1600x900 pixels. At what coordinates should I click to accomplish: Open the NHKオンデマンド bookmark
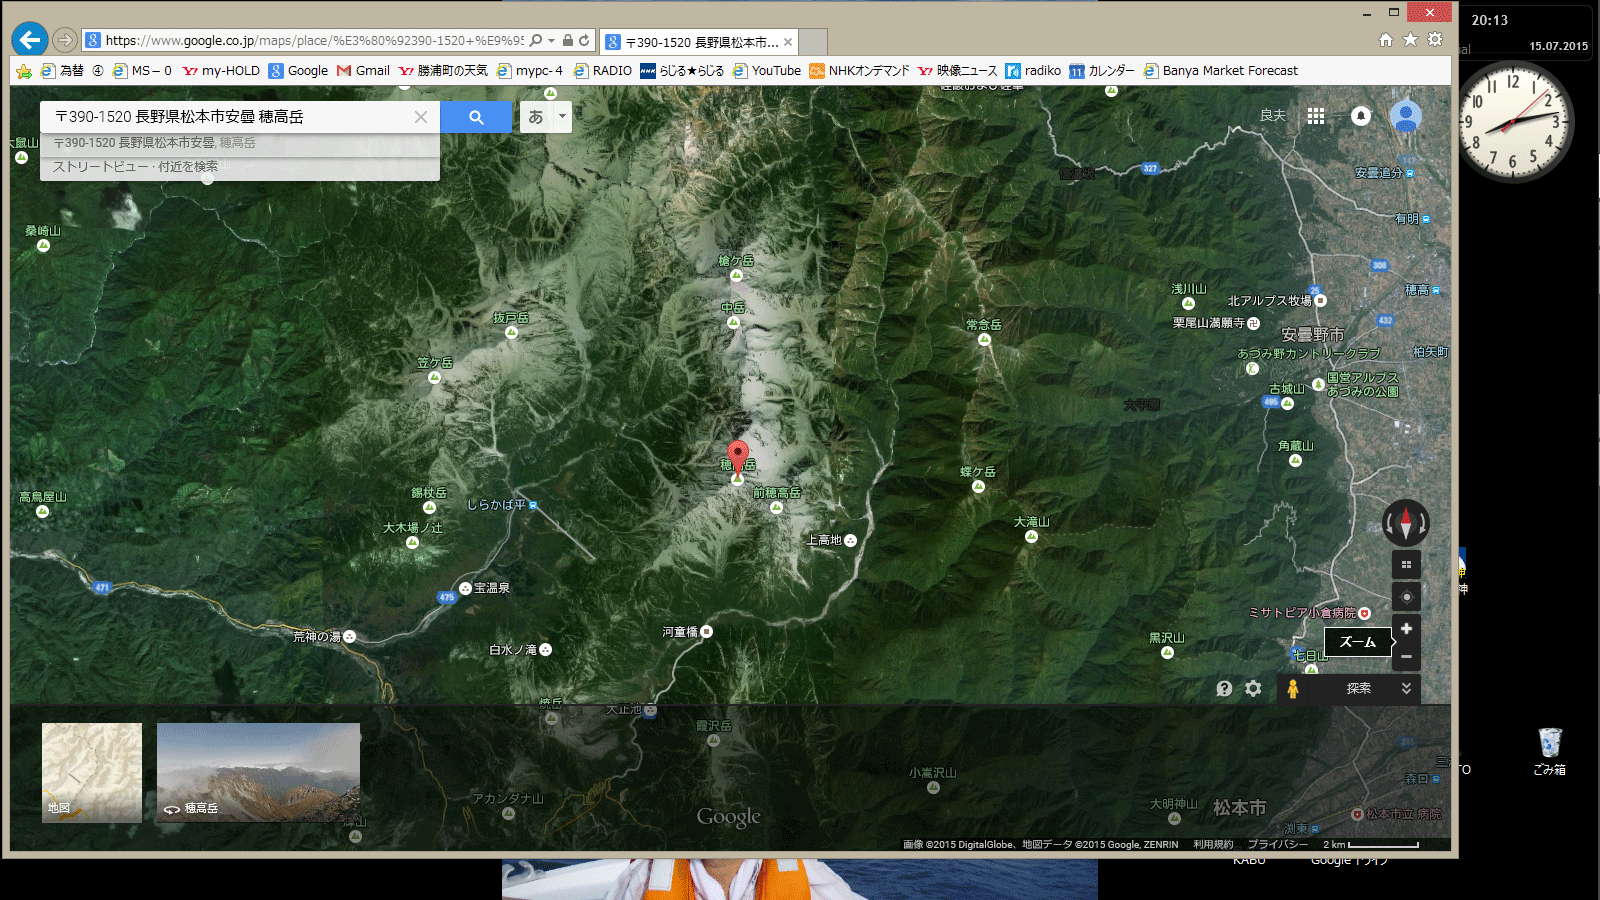(x=859, y=71)
